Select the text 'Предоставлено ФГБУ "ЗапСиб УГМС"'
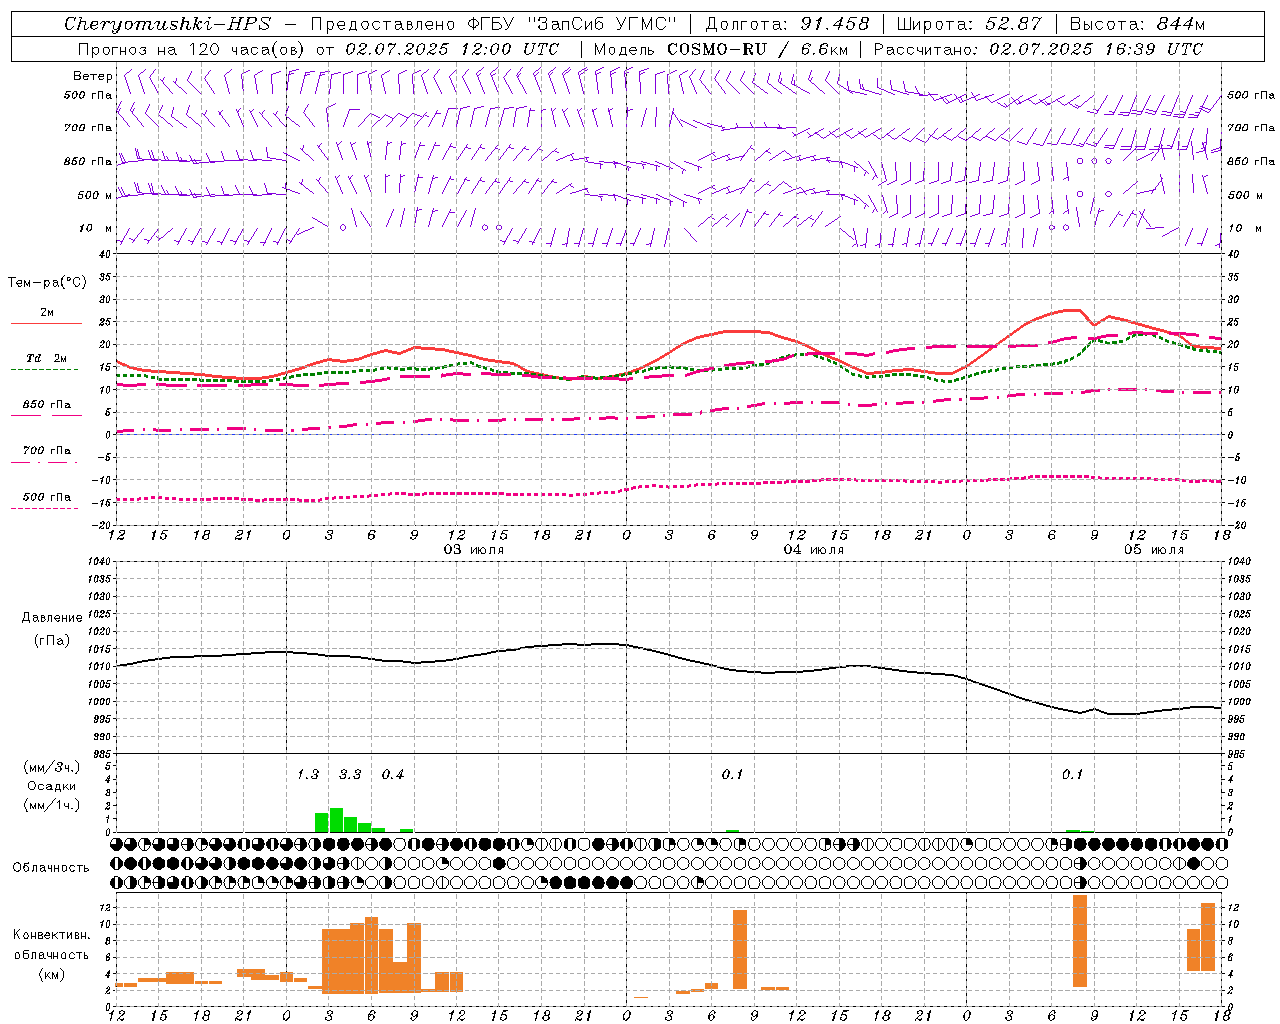 coord(494,24)
